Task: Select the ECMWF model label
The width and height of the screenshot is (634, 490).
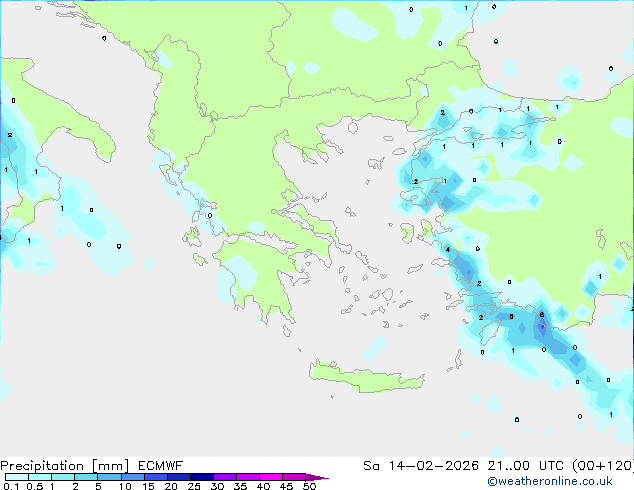Action: click(x=161, y=466)
